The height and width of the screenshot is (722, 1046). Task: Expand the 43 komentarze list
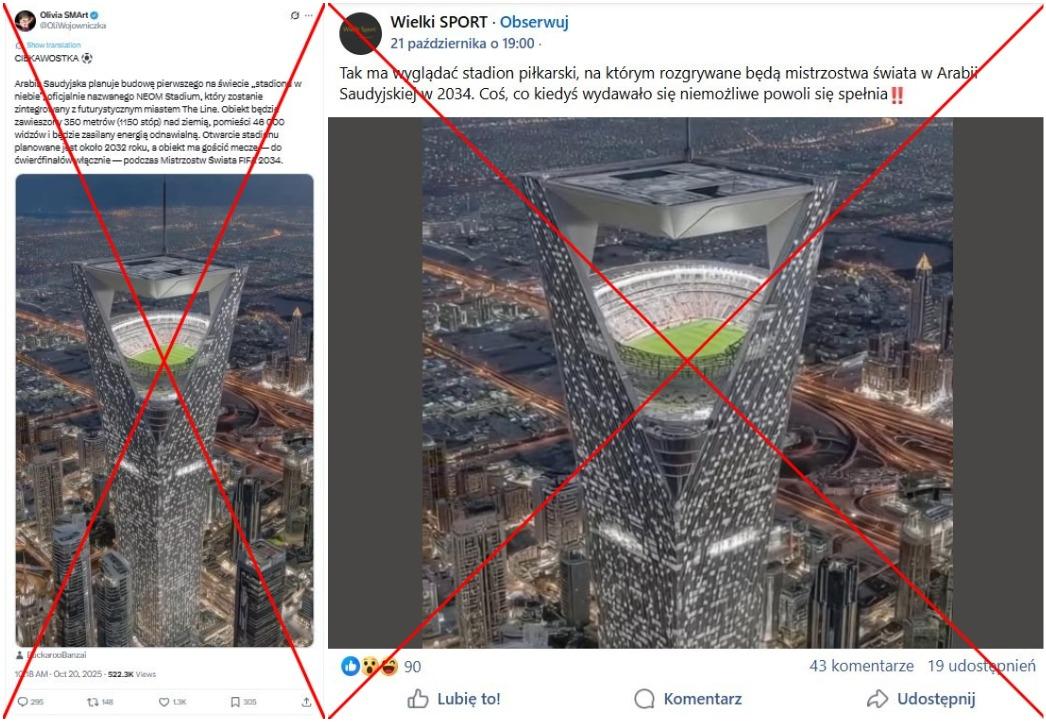pos(861,666)
